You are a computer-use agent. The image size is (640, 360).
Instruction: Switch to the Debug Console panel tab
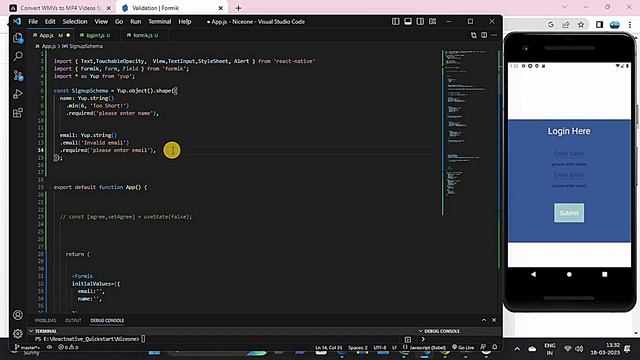tap(107, 320)
